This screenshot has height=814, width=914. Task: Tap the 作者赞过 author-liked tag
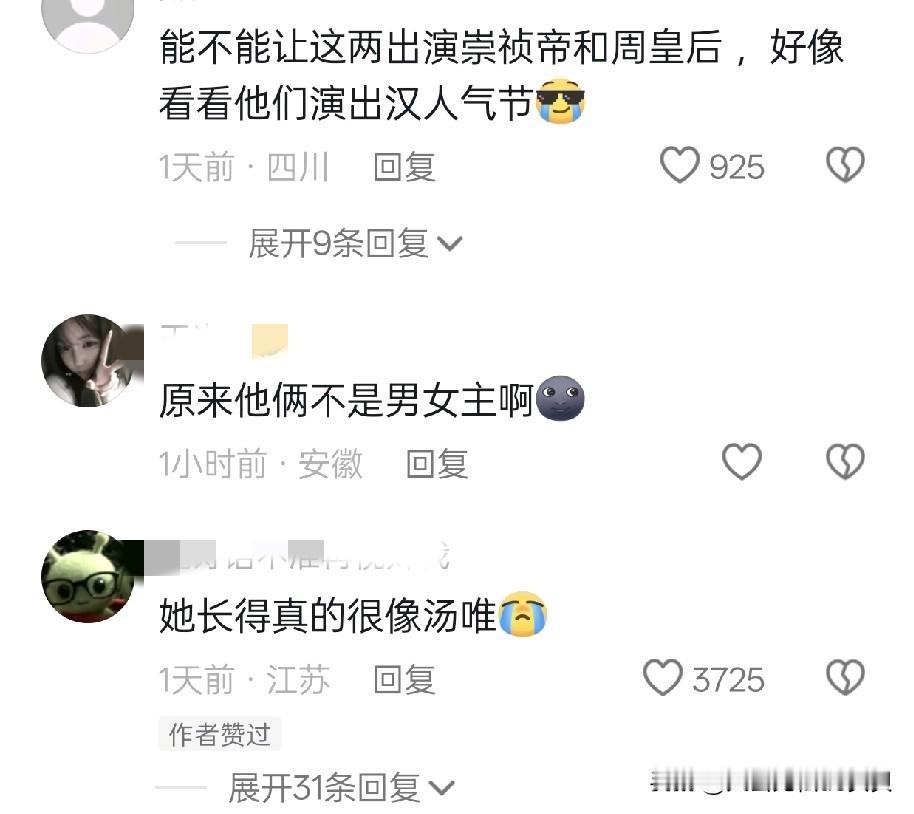(x=220, y=734)
